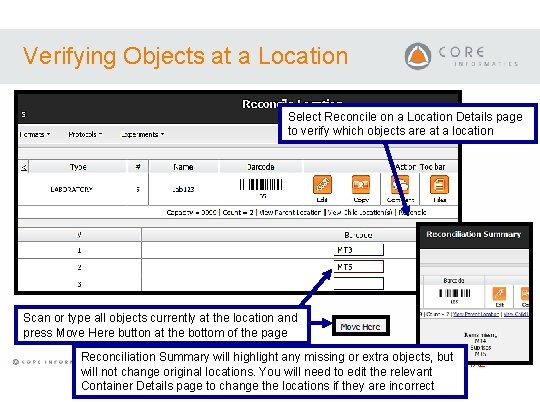Click the sort icon left of Type header
Viewport: 540px width, 405px height.
tap(24, 167)
